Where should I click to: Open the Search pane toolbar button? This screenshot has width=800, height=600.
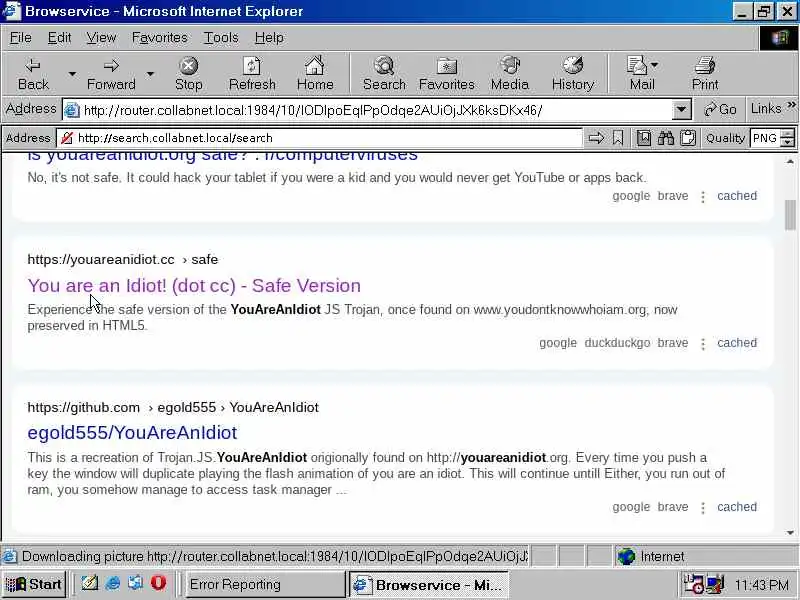384,74
